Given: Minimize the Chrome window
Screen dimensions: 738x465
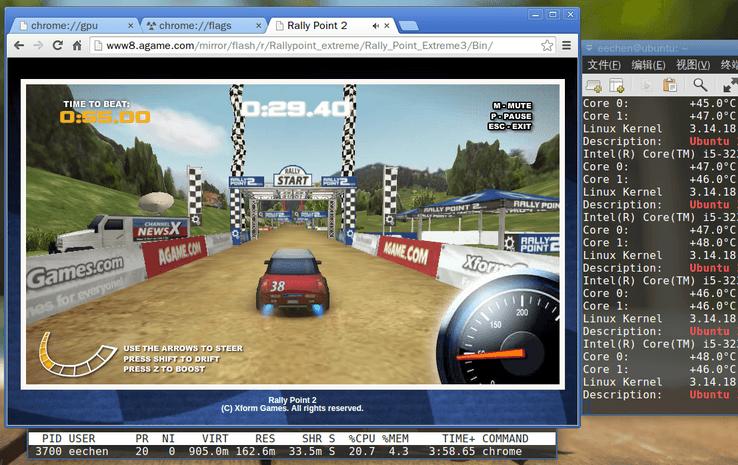Looking at the screenshot, I should point(535,15).
